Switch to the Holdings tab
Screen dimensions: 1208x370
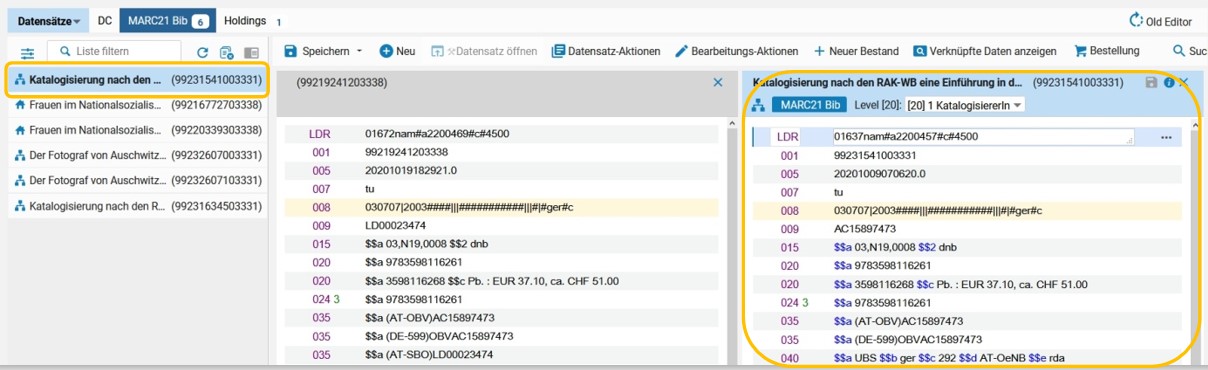coord(252,21)
